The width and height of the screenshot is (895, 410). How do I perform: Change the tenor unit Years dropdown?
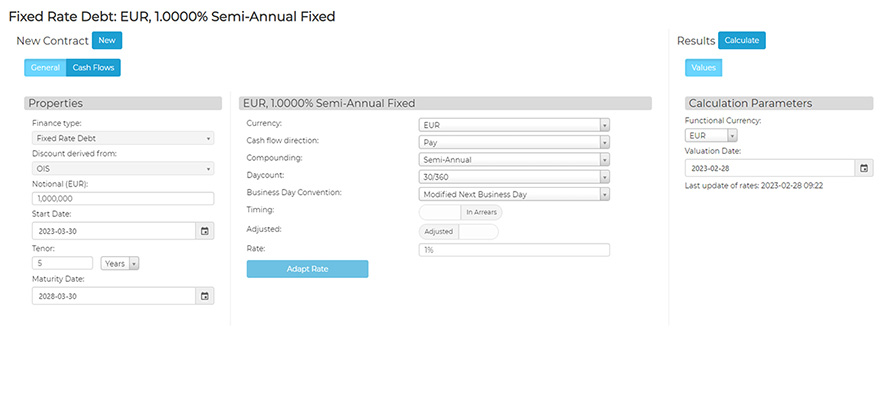pyautogui.click(x=121, y=263)
